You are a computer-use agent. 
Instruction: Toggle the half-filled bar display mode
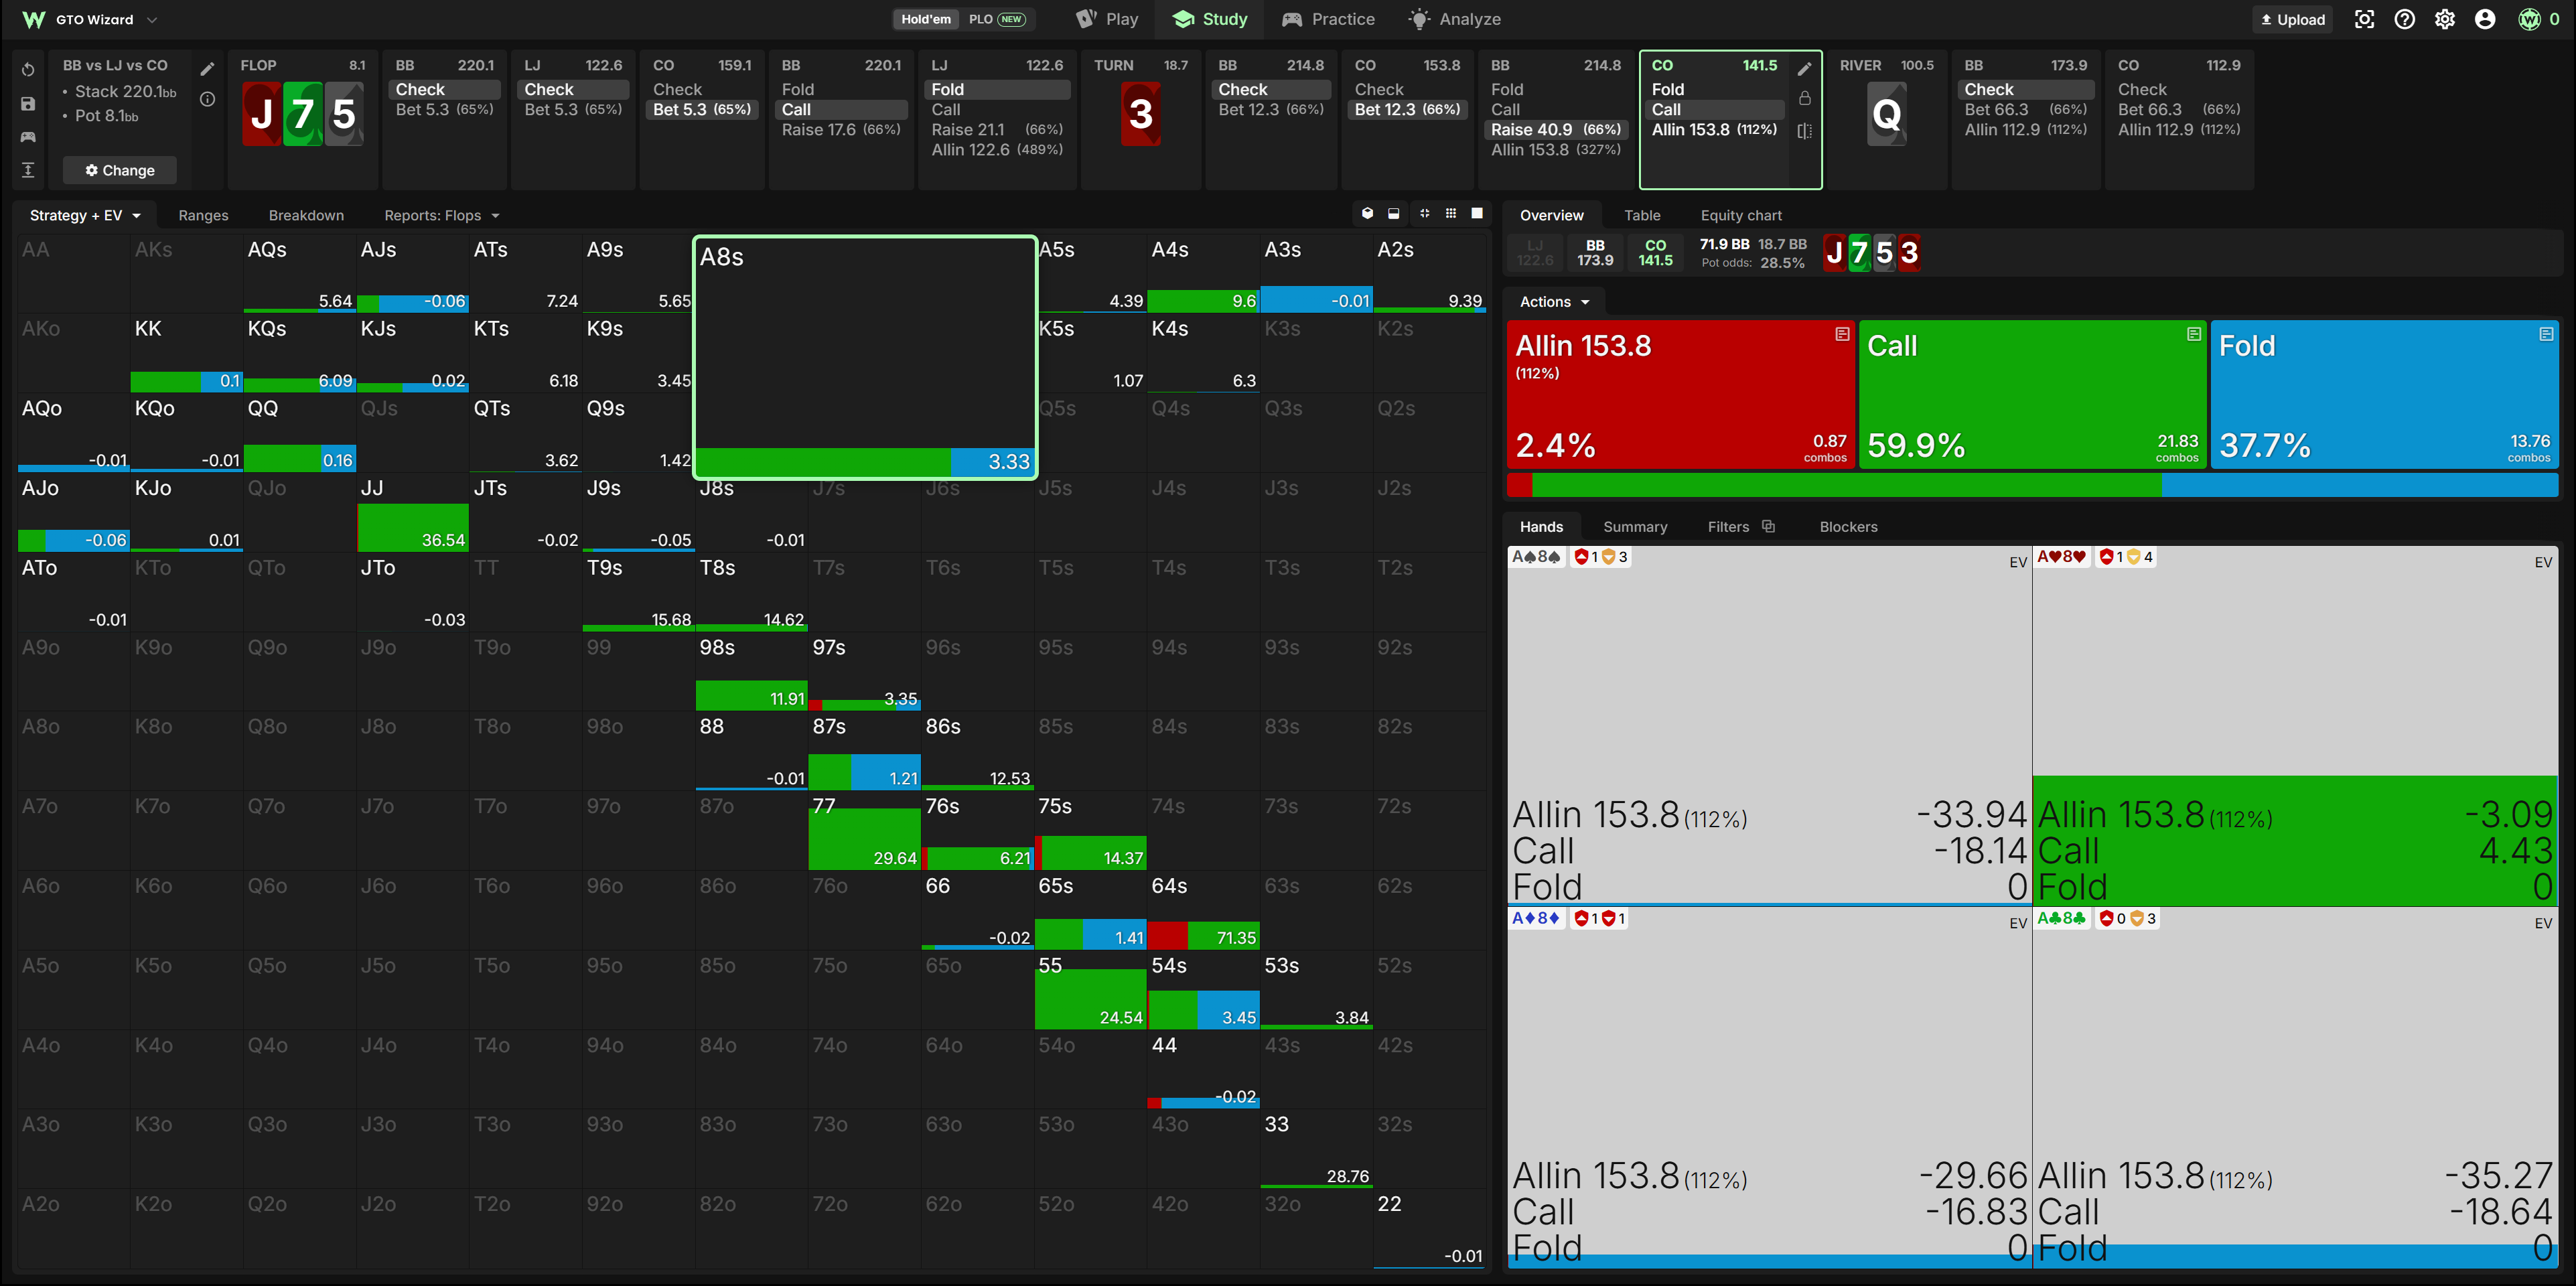coord(1394,213)
